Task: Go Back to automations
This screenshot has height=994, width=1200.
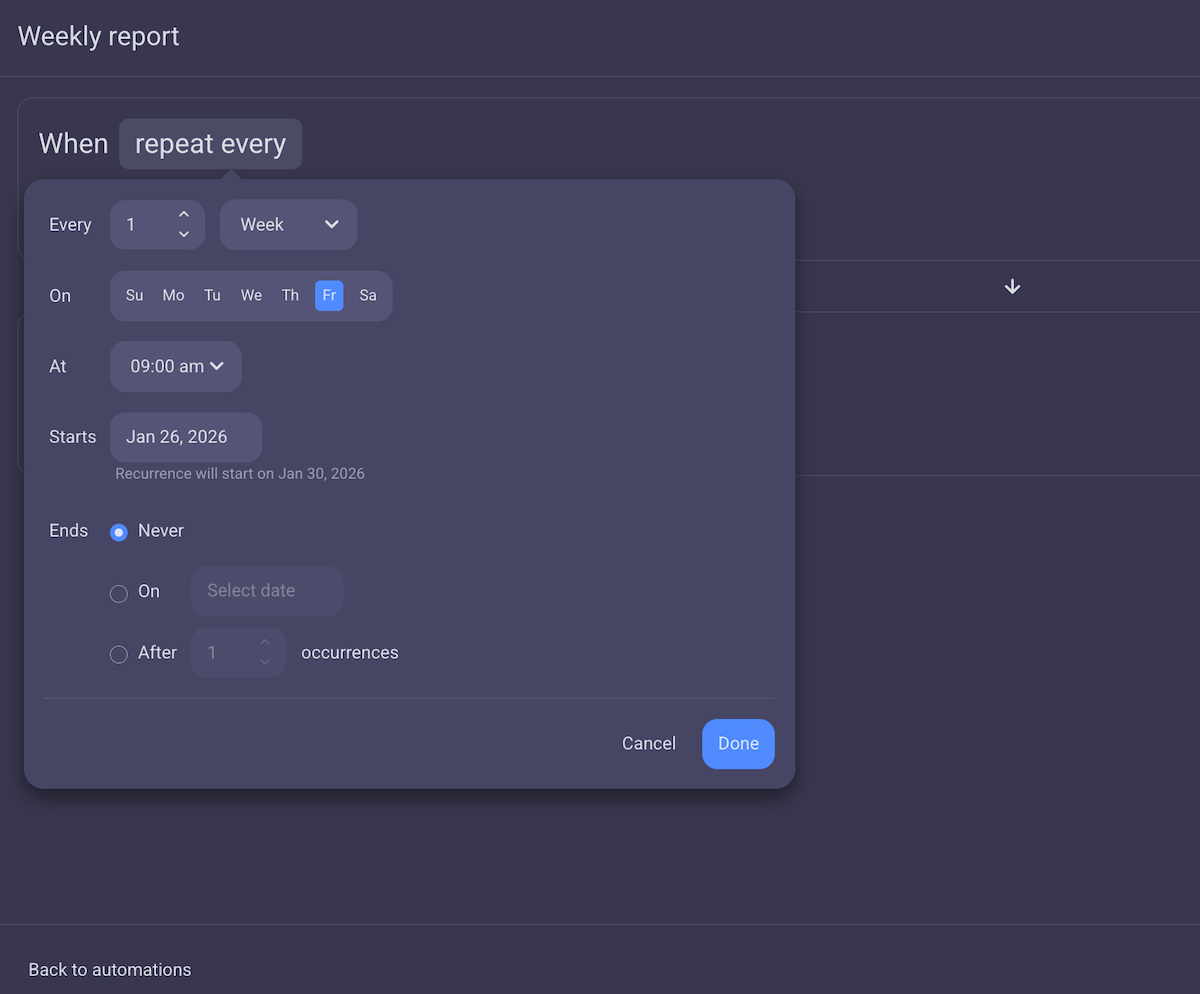Action: [x=110, y=969]
